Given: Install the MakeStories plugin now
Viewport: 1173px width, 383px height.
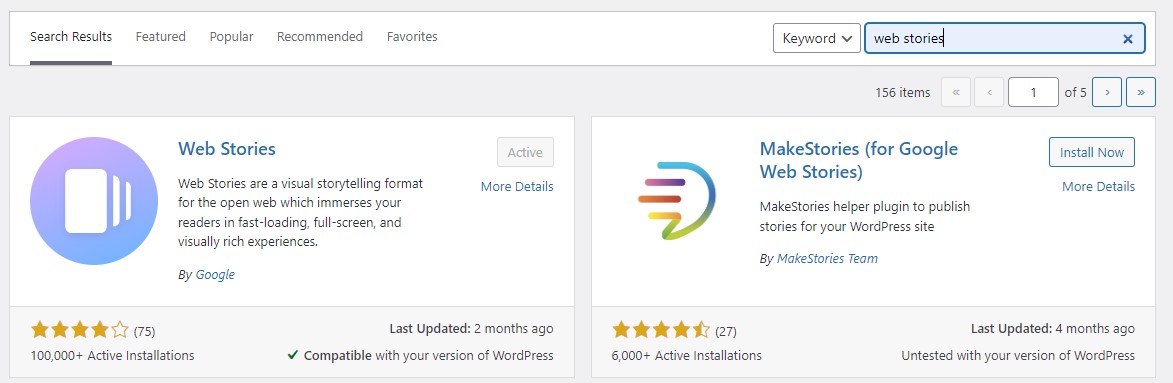Looking at the screenshot, I should pyautogui.click(x=1091, y=152).
